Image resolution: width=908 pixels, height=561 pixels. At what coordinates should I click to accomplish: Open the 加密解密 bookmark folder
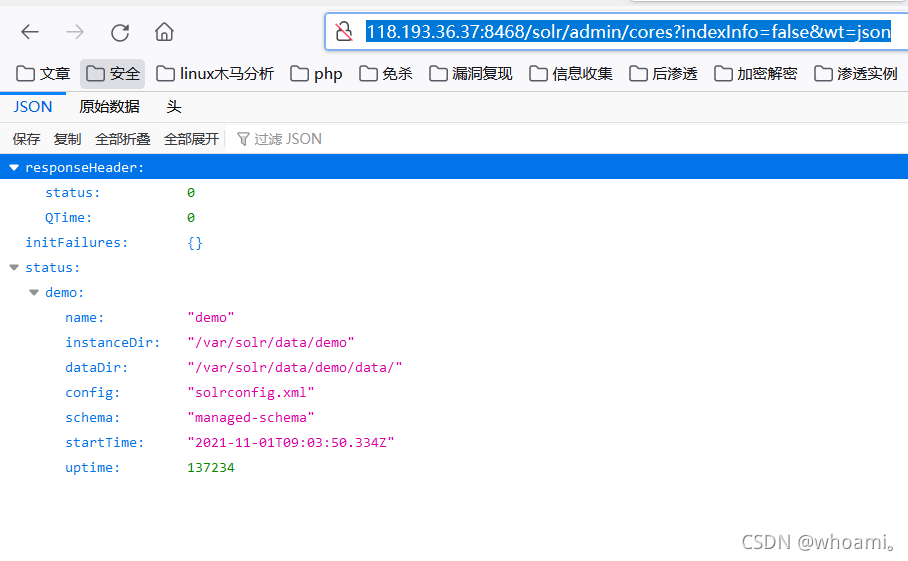click(x=756, y=74)
